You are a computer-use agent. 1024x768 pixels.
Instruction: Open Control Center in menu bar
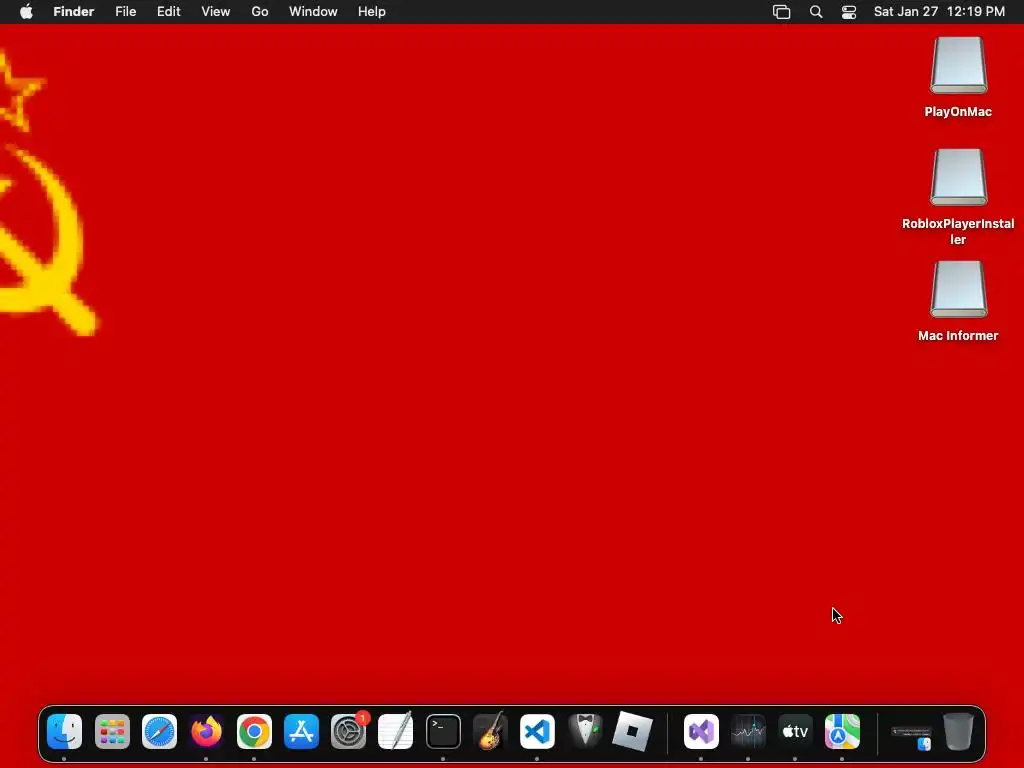coord(849,12)
